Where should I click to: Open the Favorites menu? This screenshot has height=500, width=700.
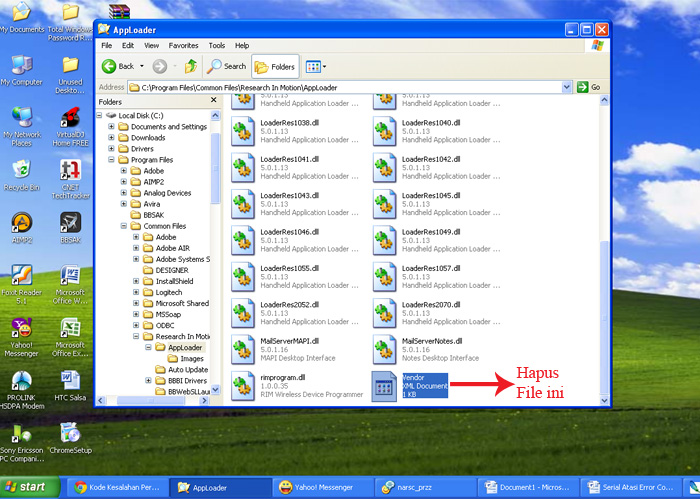[x=183, y=45]
